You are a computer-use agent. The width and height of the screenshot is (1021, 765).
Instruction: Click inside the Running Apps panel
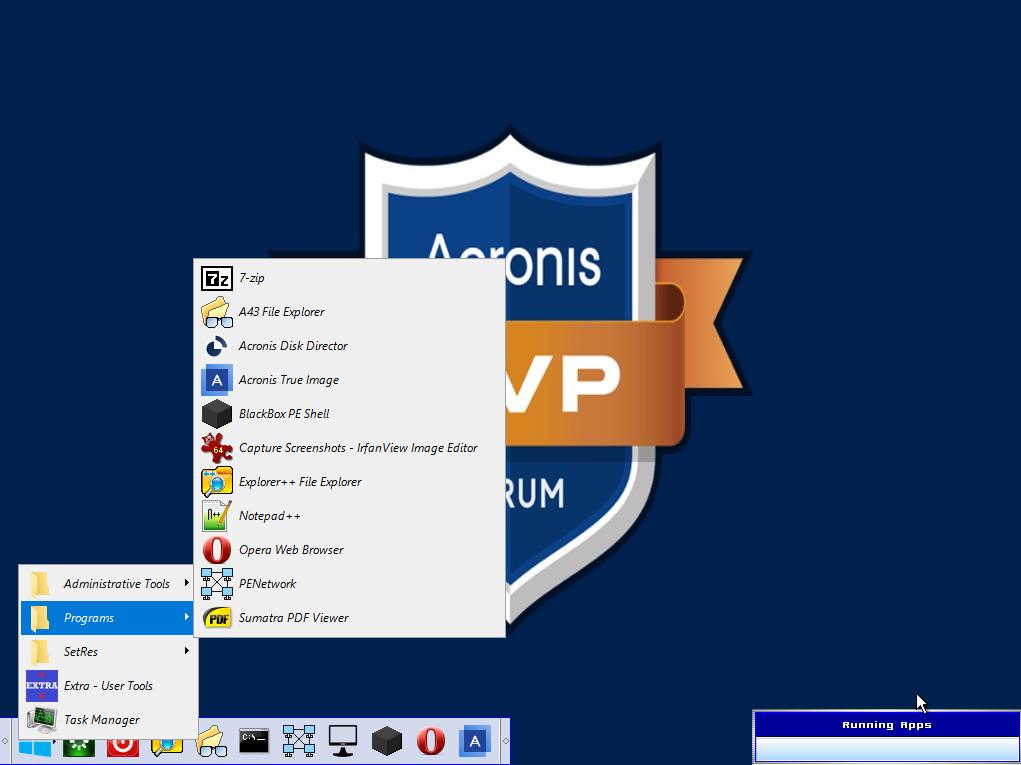pos(885,745)
